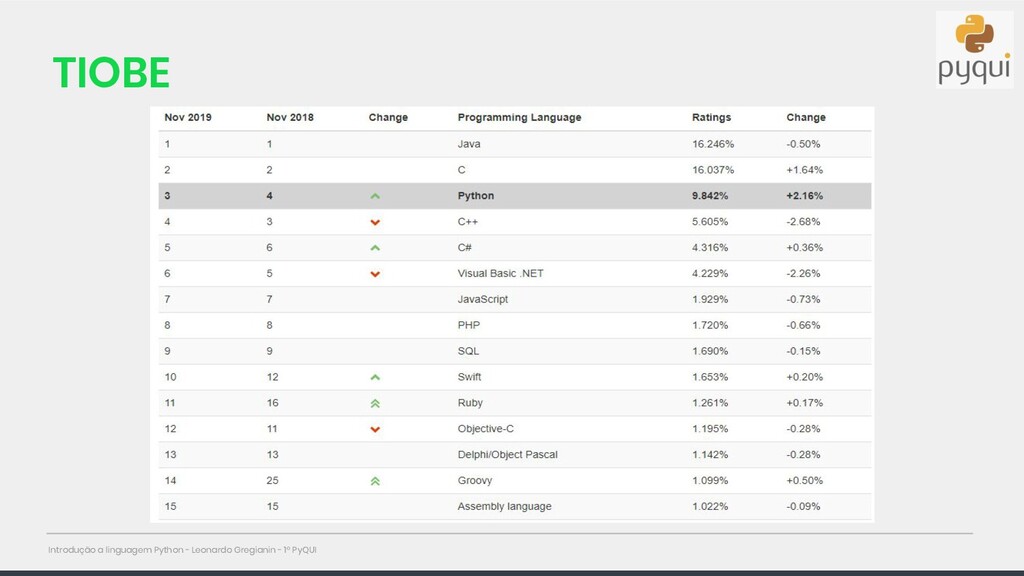Click Python's change value +2.16%

click(x=805, y=196)
